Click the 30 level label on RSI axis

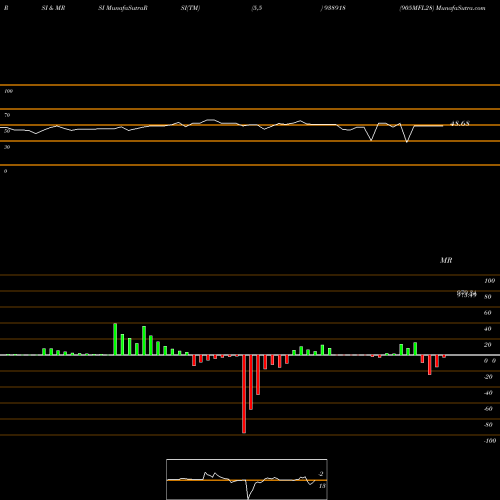coord(7,147)
